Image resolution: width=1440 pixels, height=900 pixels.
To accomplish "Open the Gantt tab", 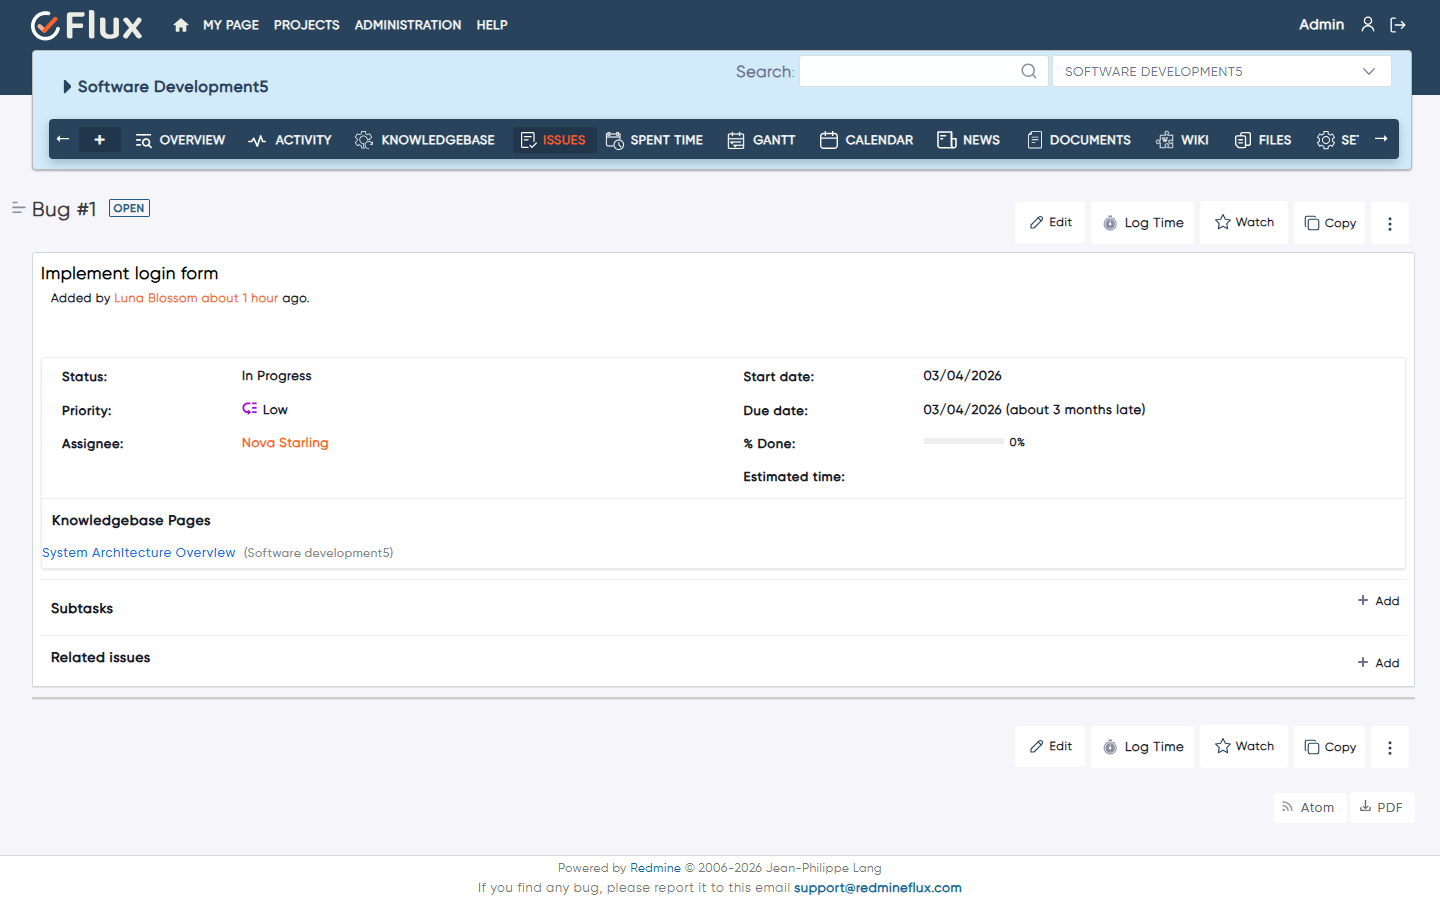I will (x=761, y=140).
